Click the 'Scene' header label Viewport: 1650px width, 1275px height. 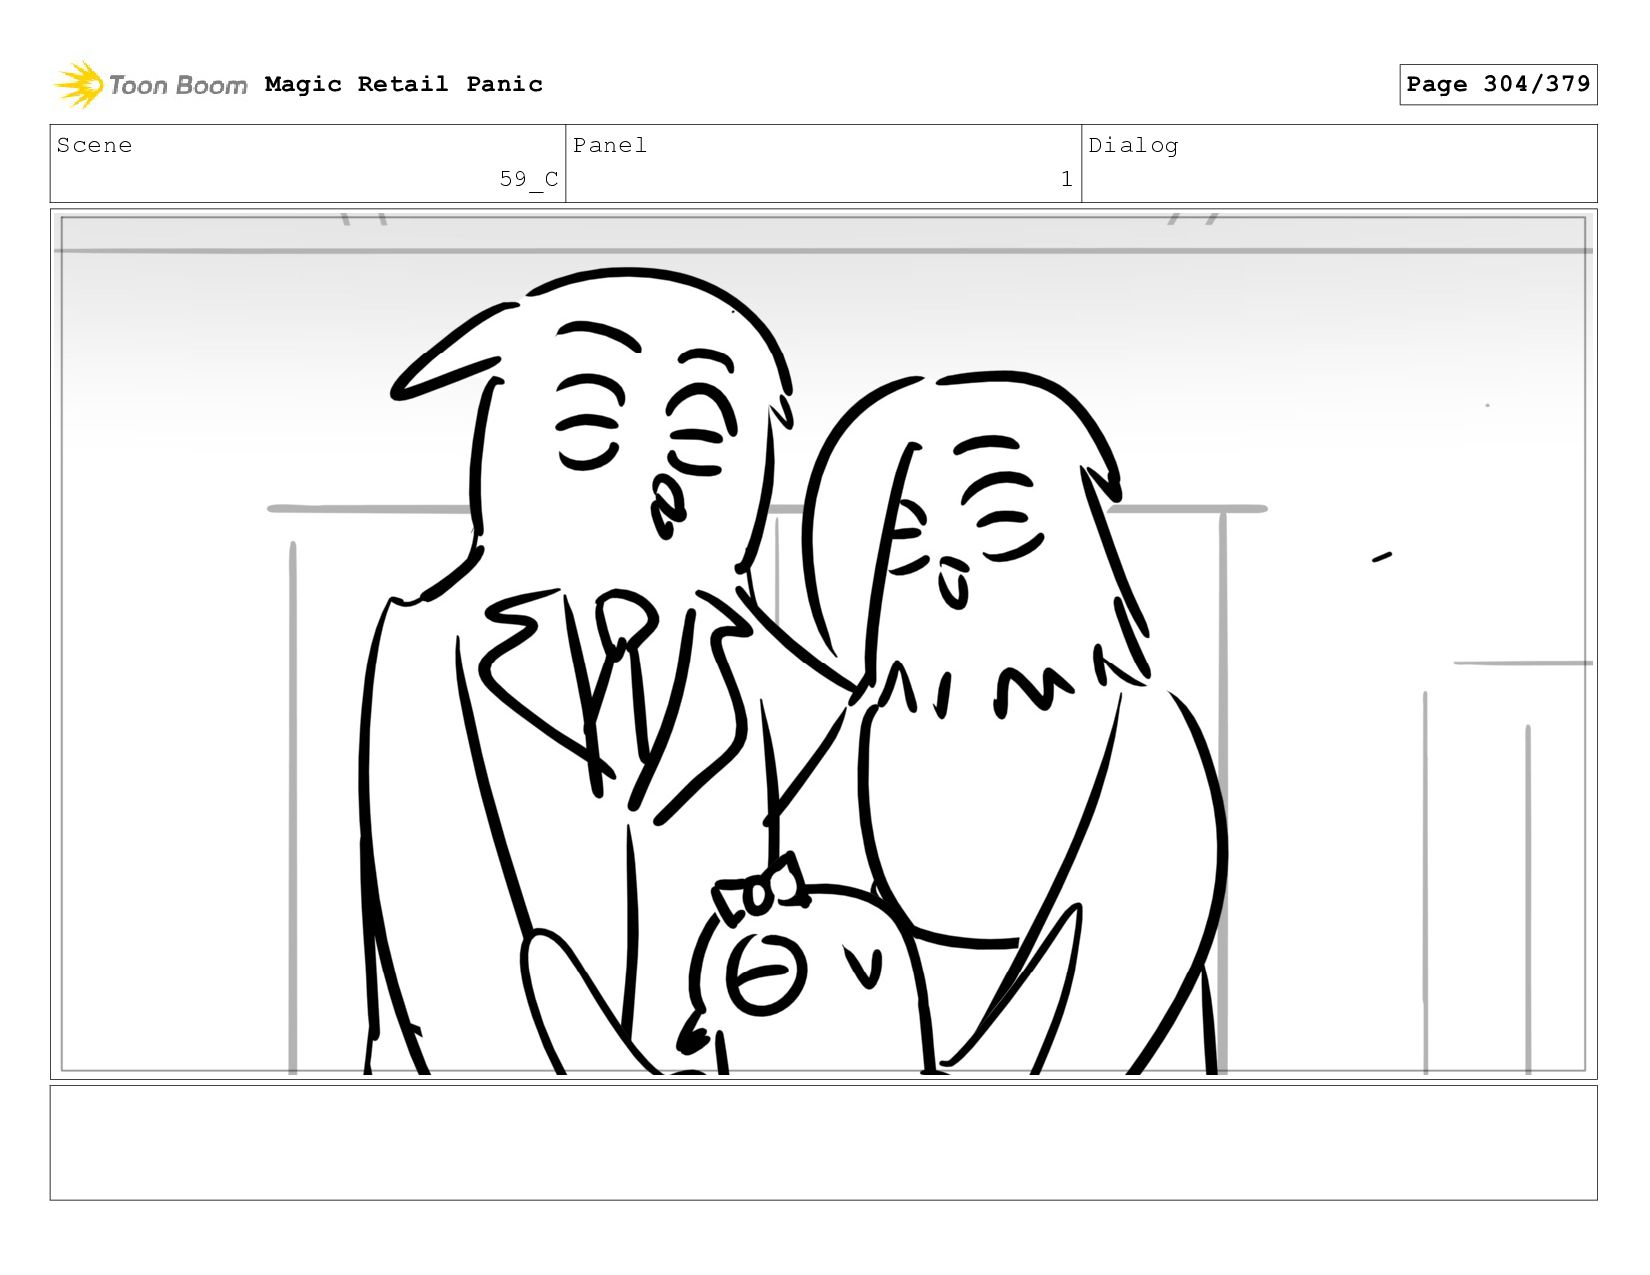click(x=94, y=145)
